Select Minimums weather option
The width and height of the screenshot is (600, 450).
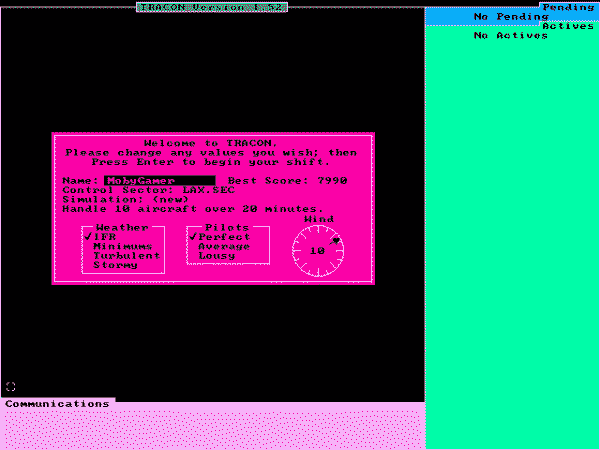(122, 246)
